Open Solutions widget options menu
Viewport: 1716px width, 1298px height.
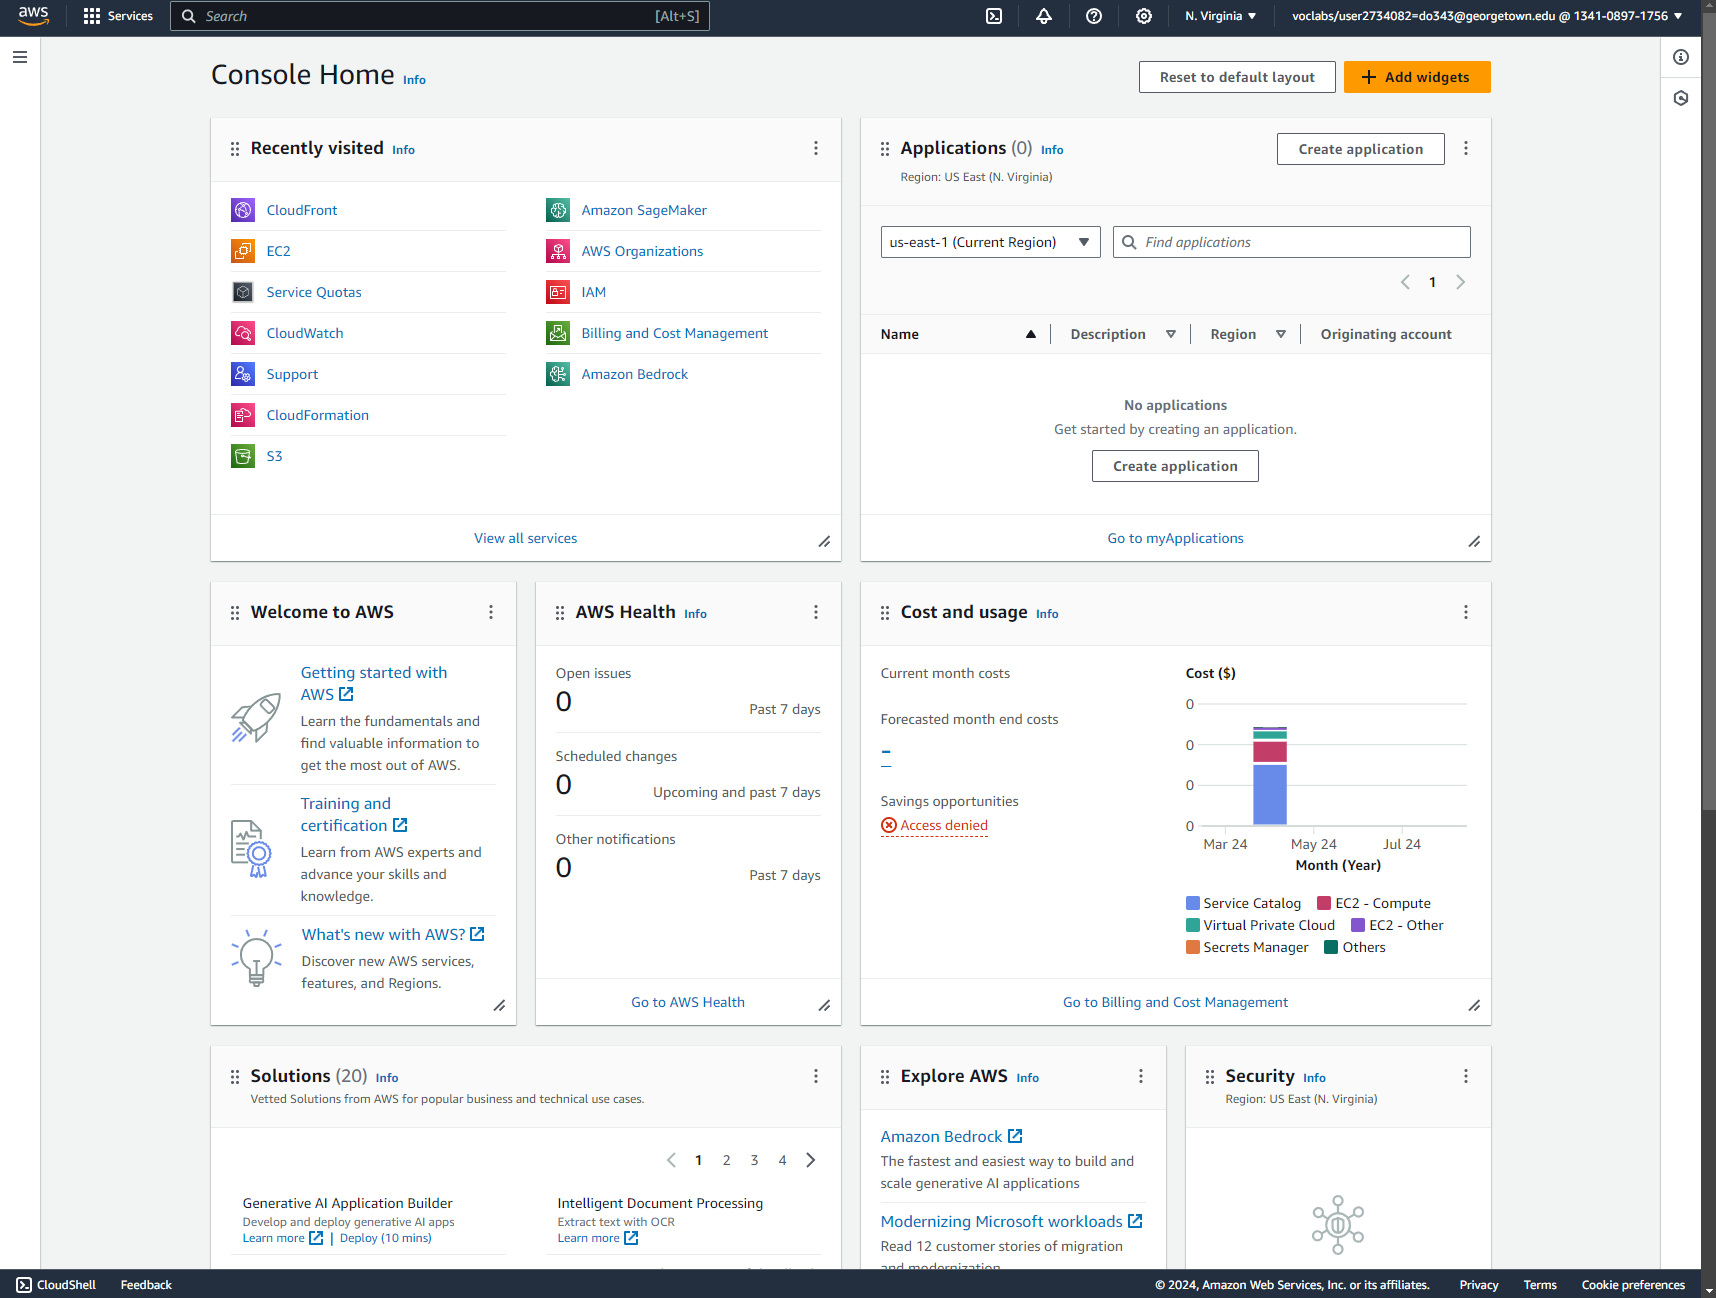click(x=816, y=1076)
